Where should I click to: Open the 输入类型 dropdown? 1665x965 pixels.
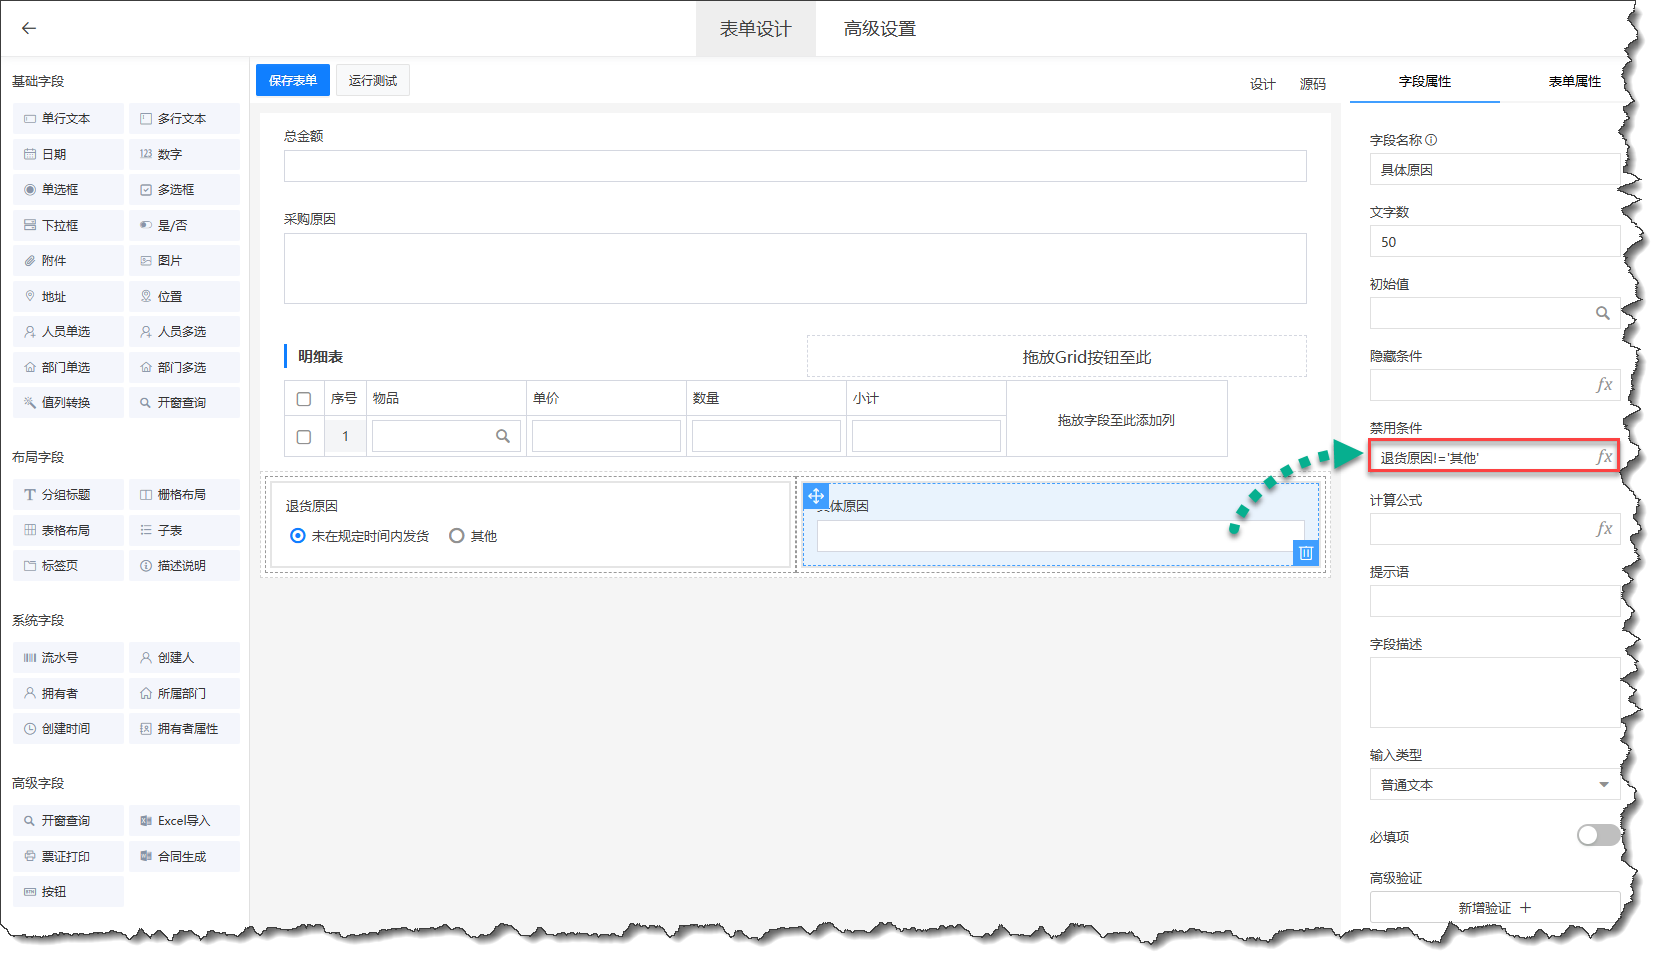(1494, 785)
